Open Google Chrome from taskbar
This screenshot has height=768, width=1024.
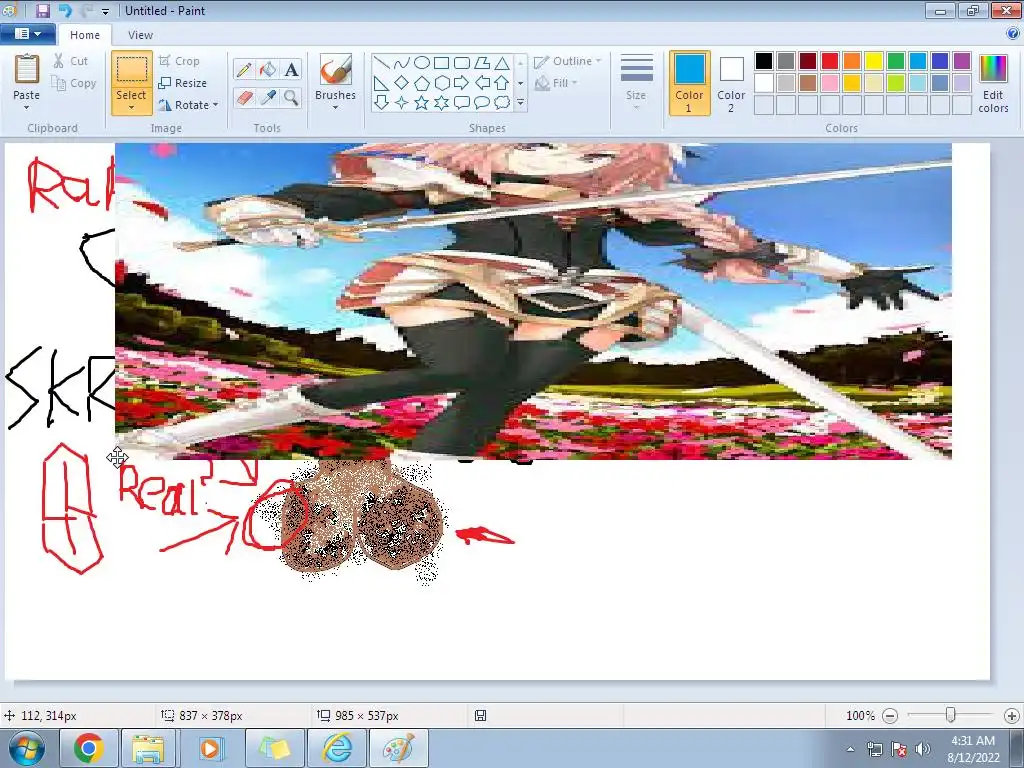coord(89,748)
